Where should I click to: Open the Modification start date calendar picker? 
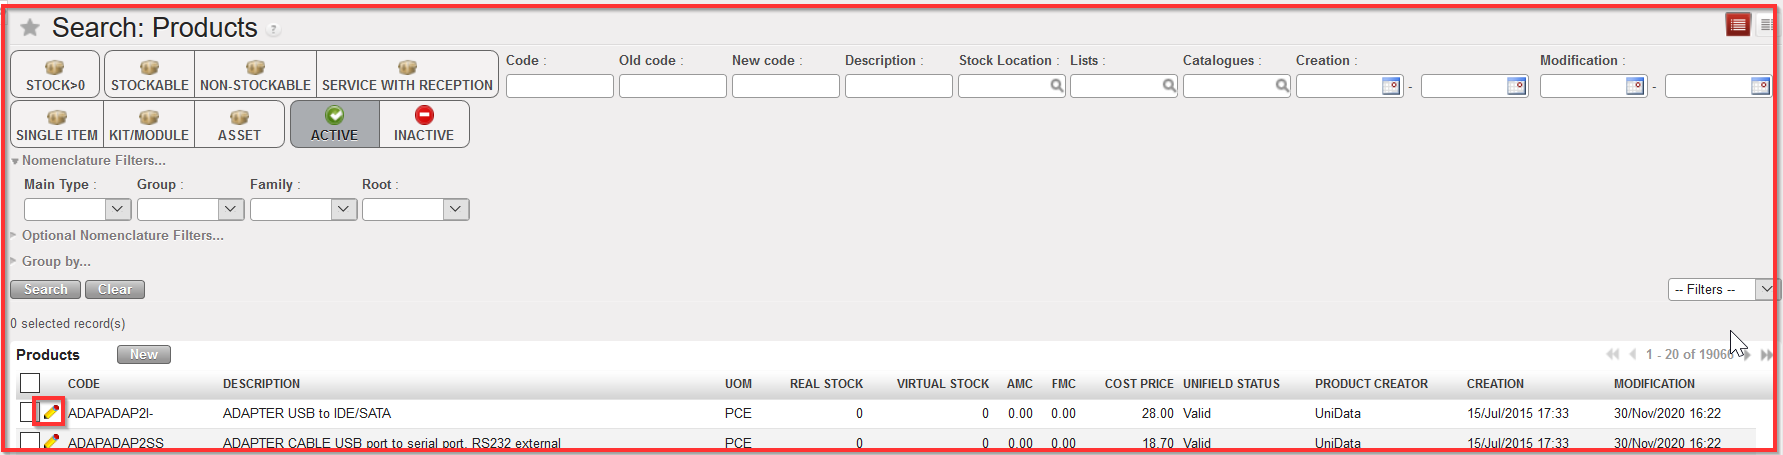[1634, 86]
